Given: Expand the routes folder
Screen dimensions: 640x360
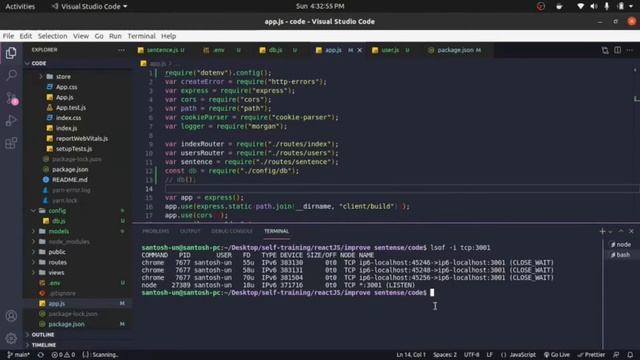Looking at the screenshot, I should 58,262.
